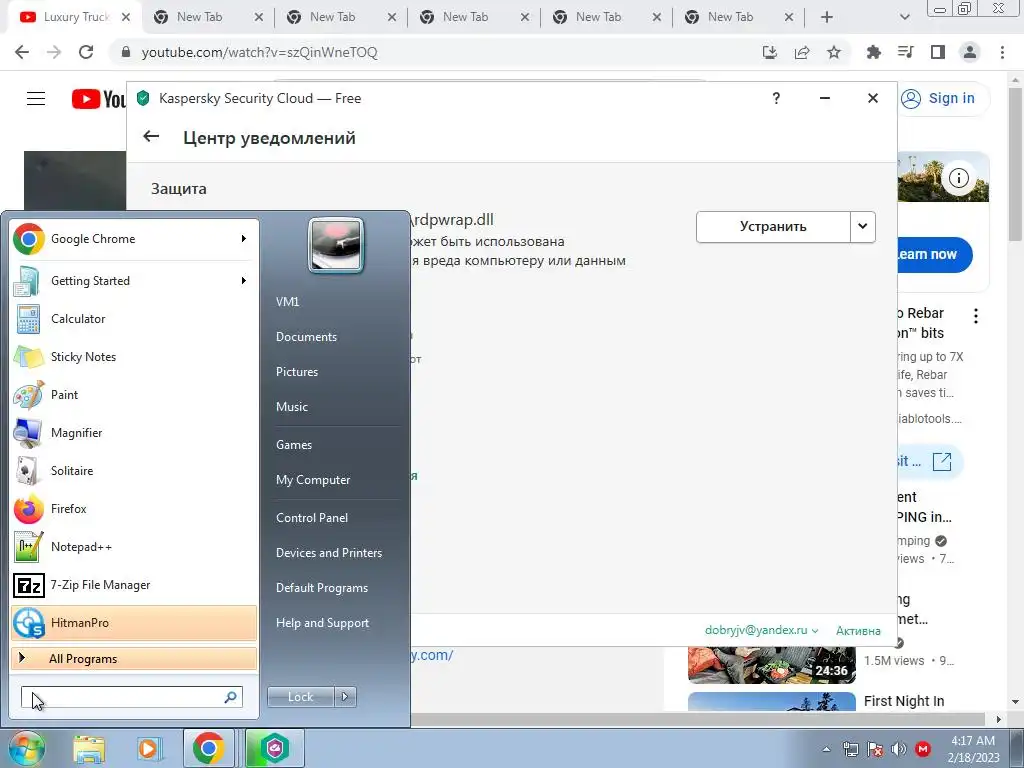Open First Night In video thumbnail
1024x768 pixels.
click(772, 701)
